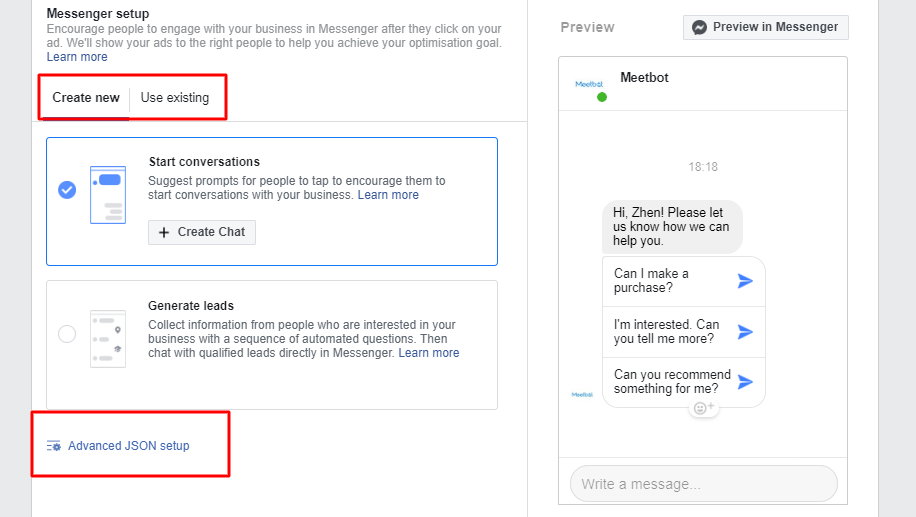Click the Preview in Messenger button
The width and height of the screenshot is (916, 517).
pyautogui.click(x=766, y=27)
